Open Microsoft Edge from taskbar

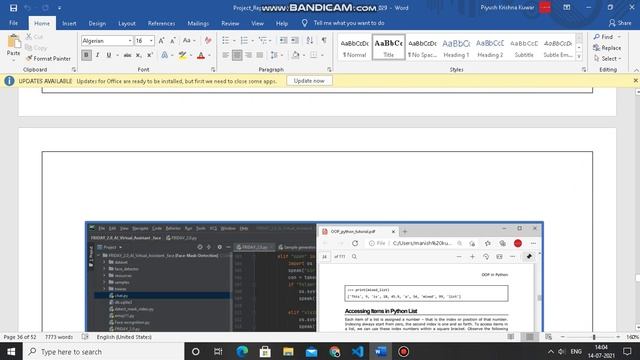[242, 351]
